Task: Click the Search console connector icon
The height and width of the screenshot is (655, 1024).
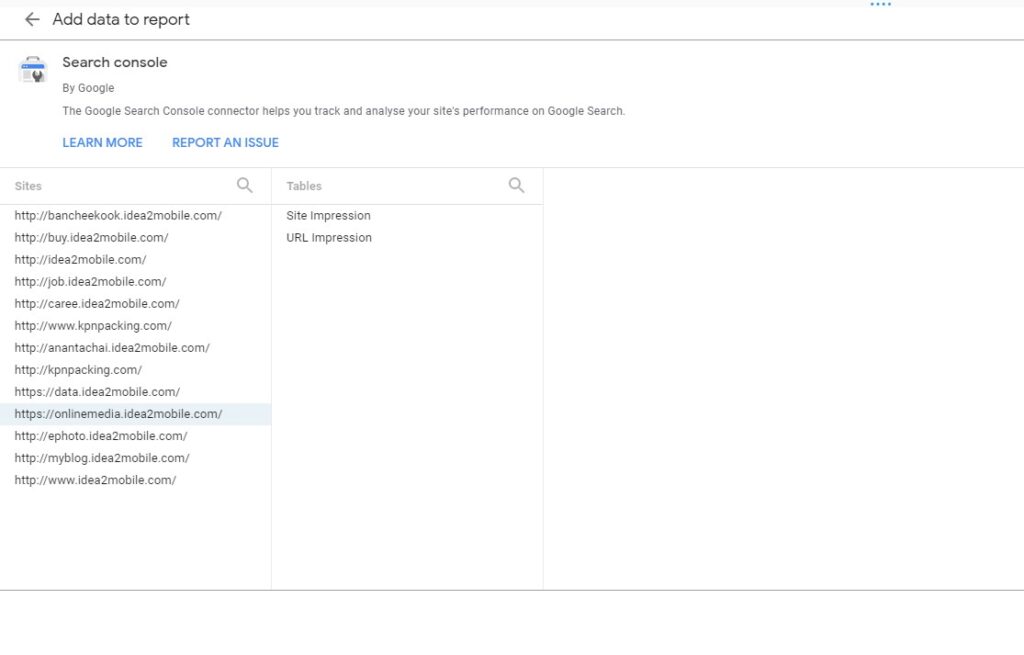Action: pyautogui.click(x=33, y=69)
